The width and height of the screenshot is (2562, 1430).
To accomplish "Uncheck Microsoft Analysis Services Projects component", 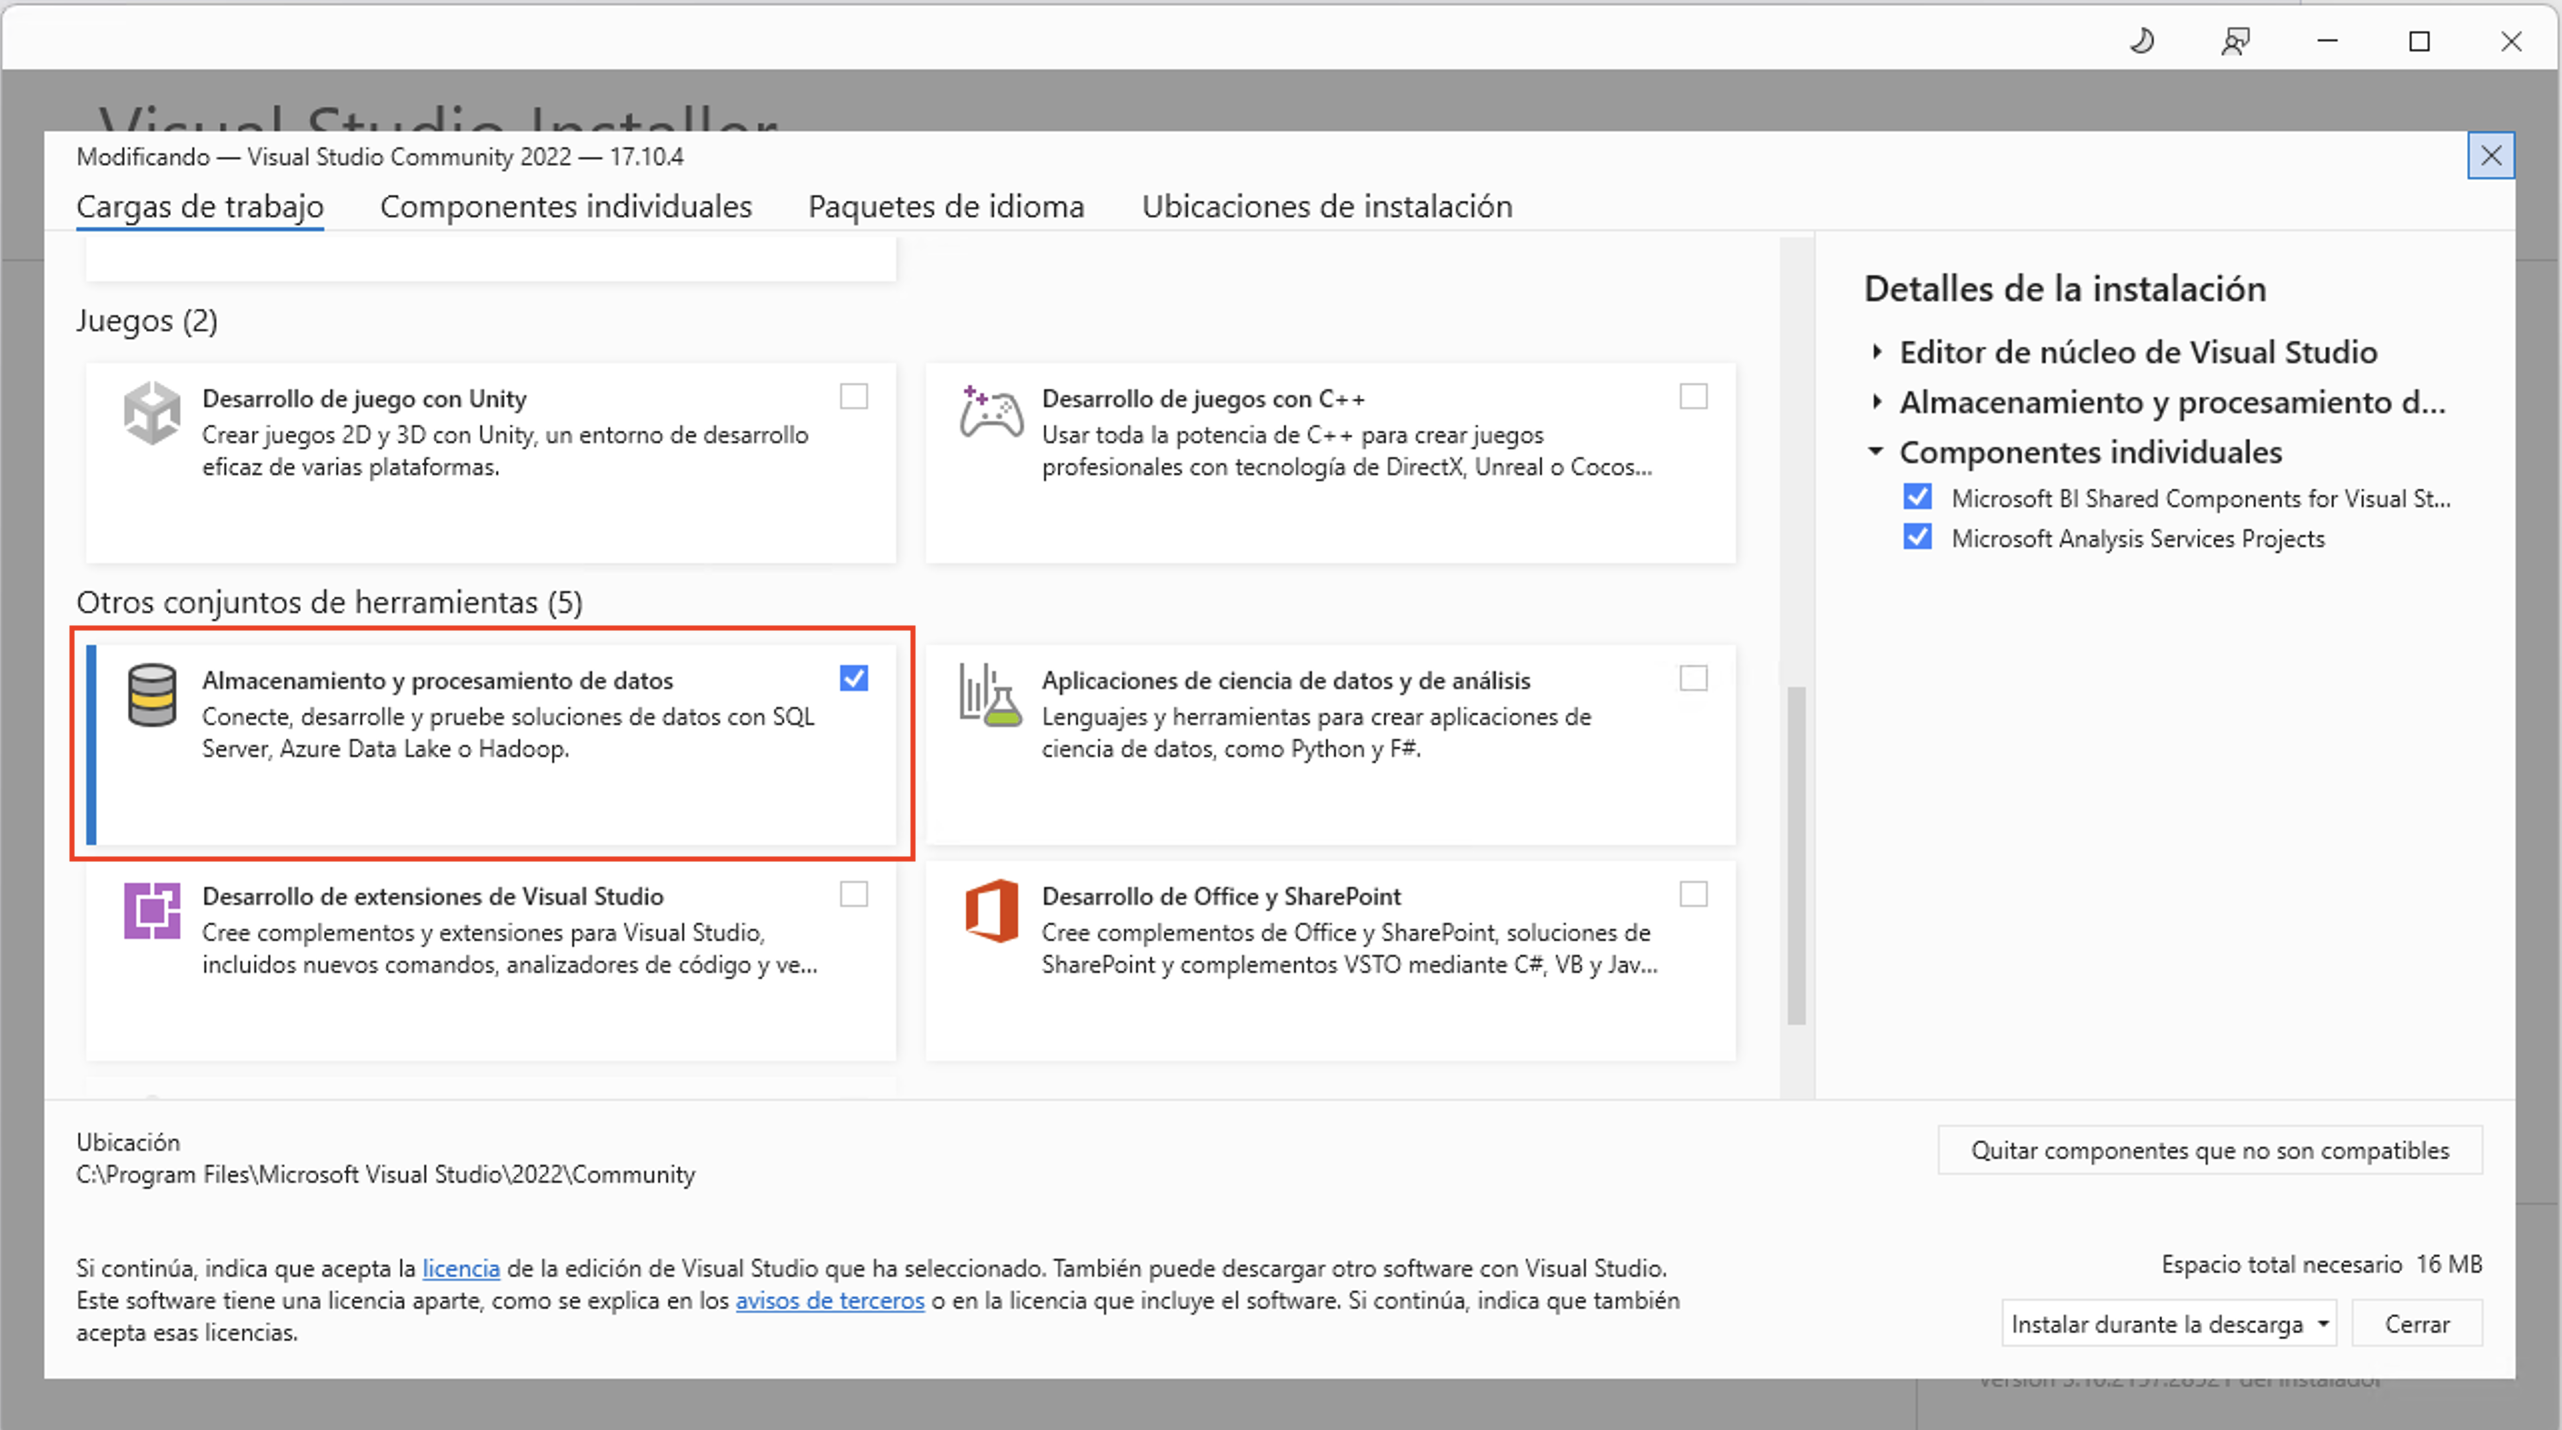I will pos(1917,537).
